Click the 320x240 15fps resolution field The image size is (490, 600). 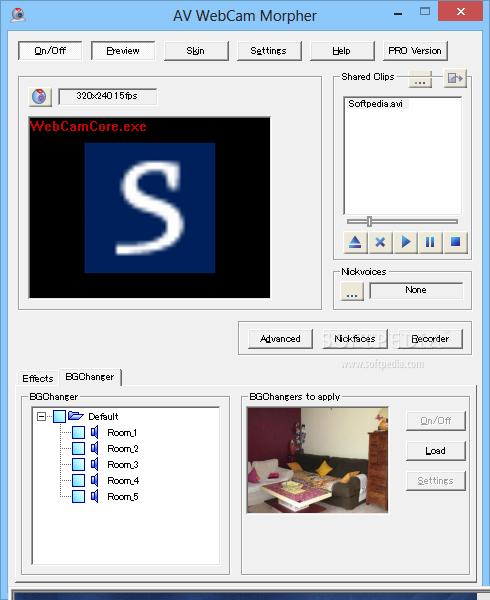[107, 96]
